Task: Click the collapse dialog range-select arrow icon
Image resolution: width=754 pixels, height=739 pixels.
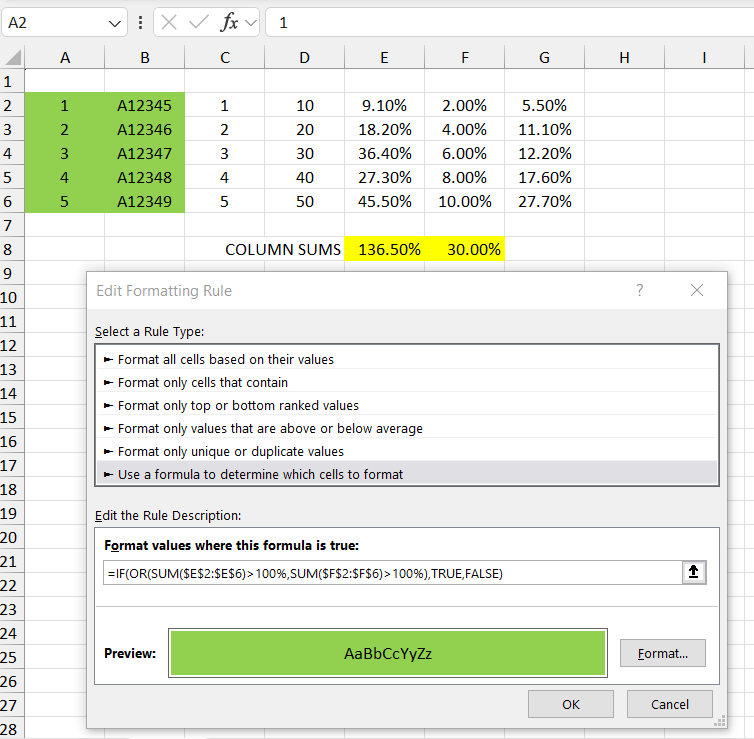Action: 693,572
